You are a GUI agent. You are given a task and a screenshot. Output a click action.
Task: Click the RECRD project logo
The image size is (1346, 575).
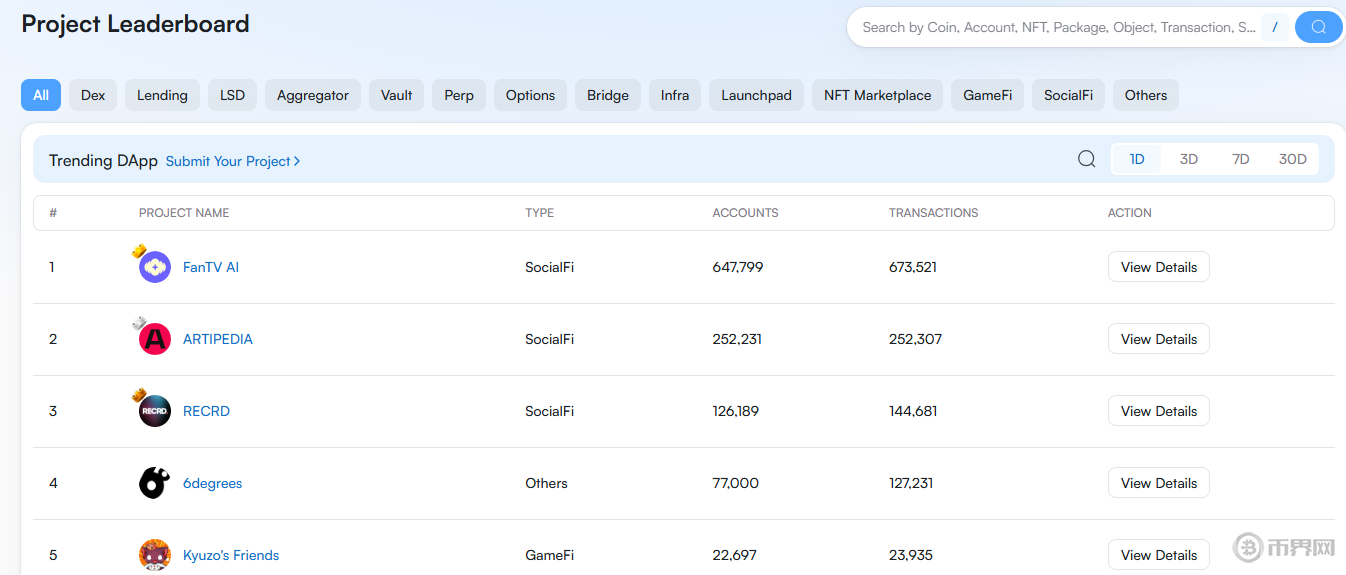click(155, 411)
